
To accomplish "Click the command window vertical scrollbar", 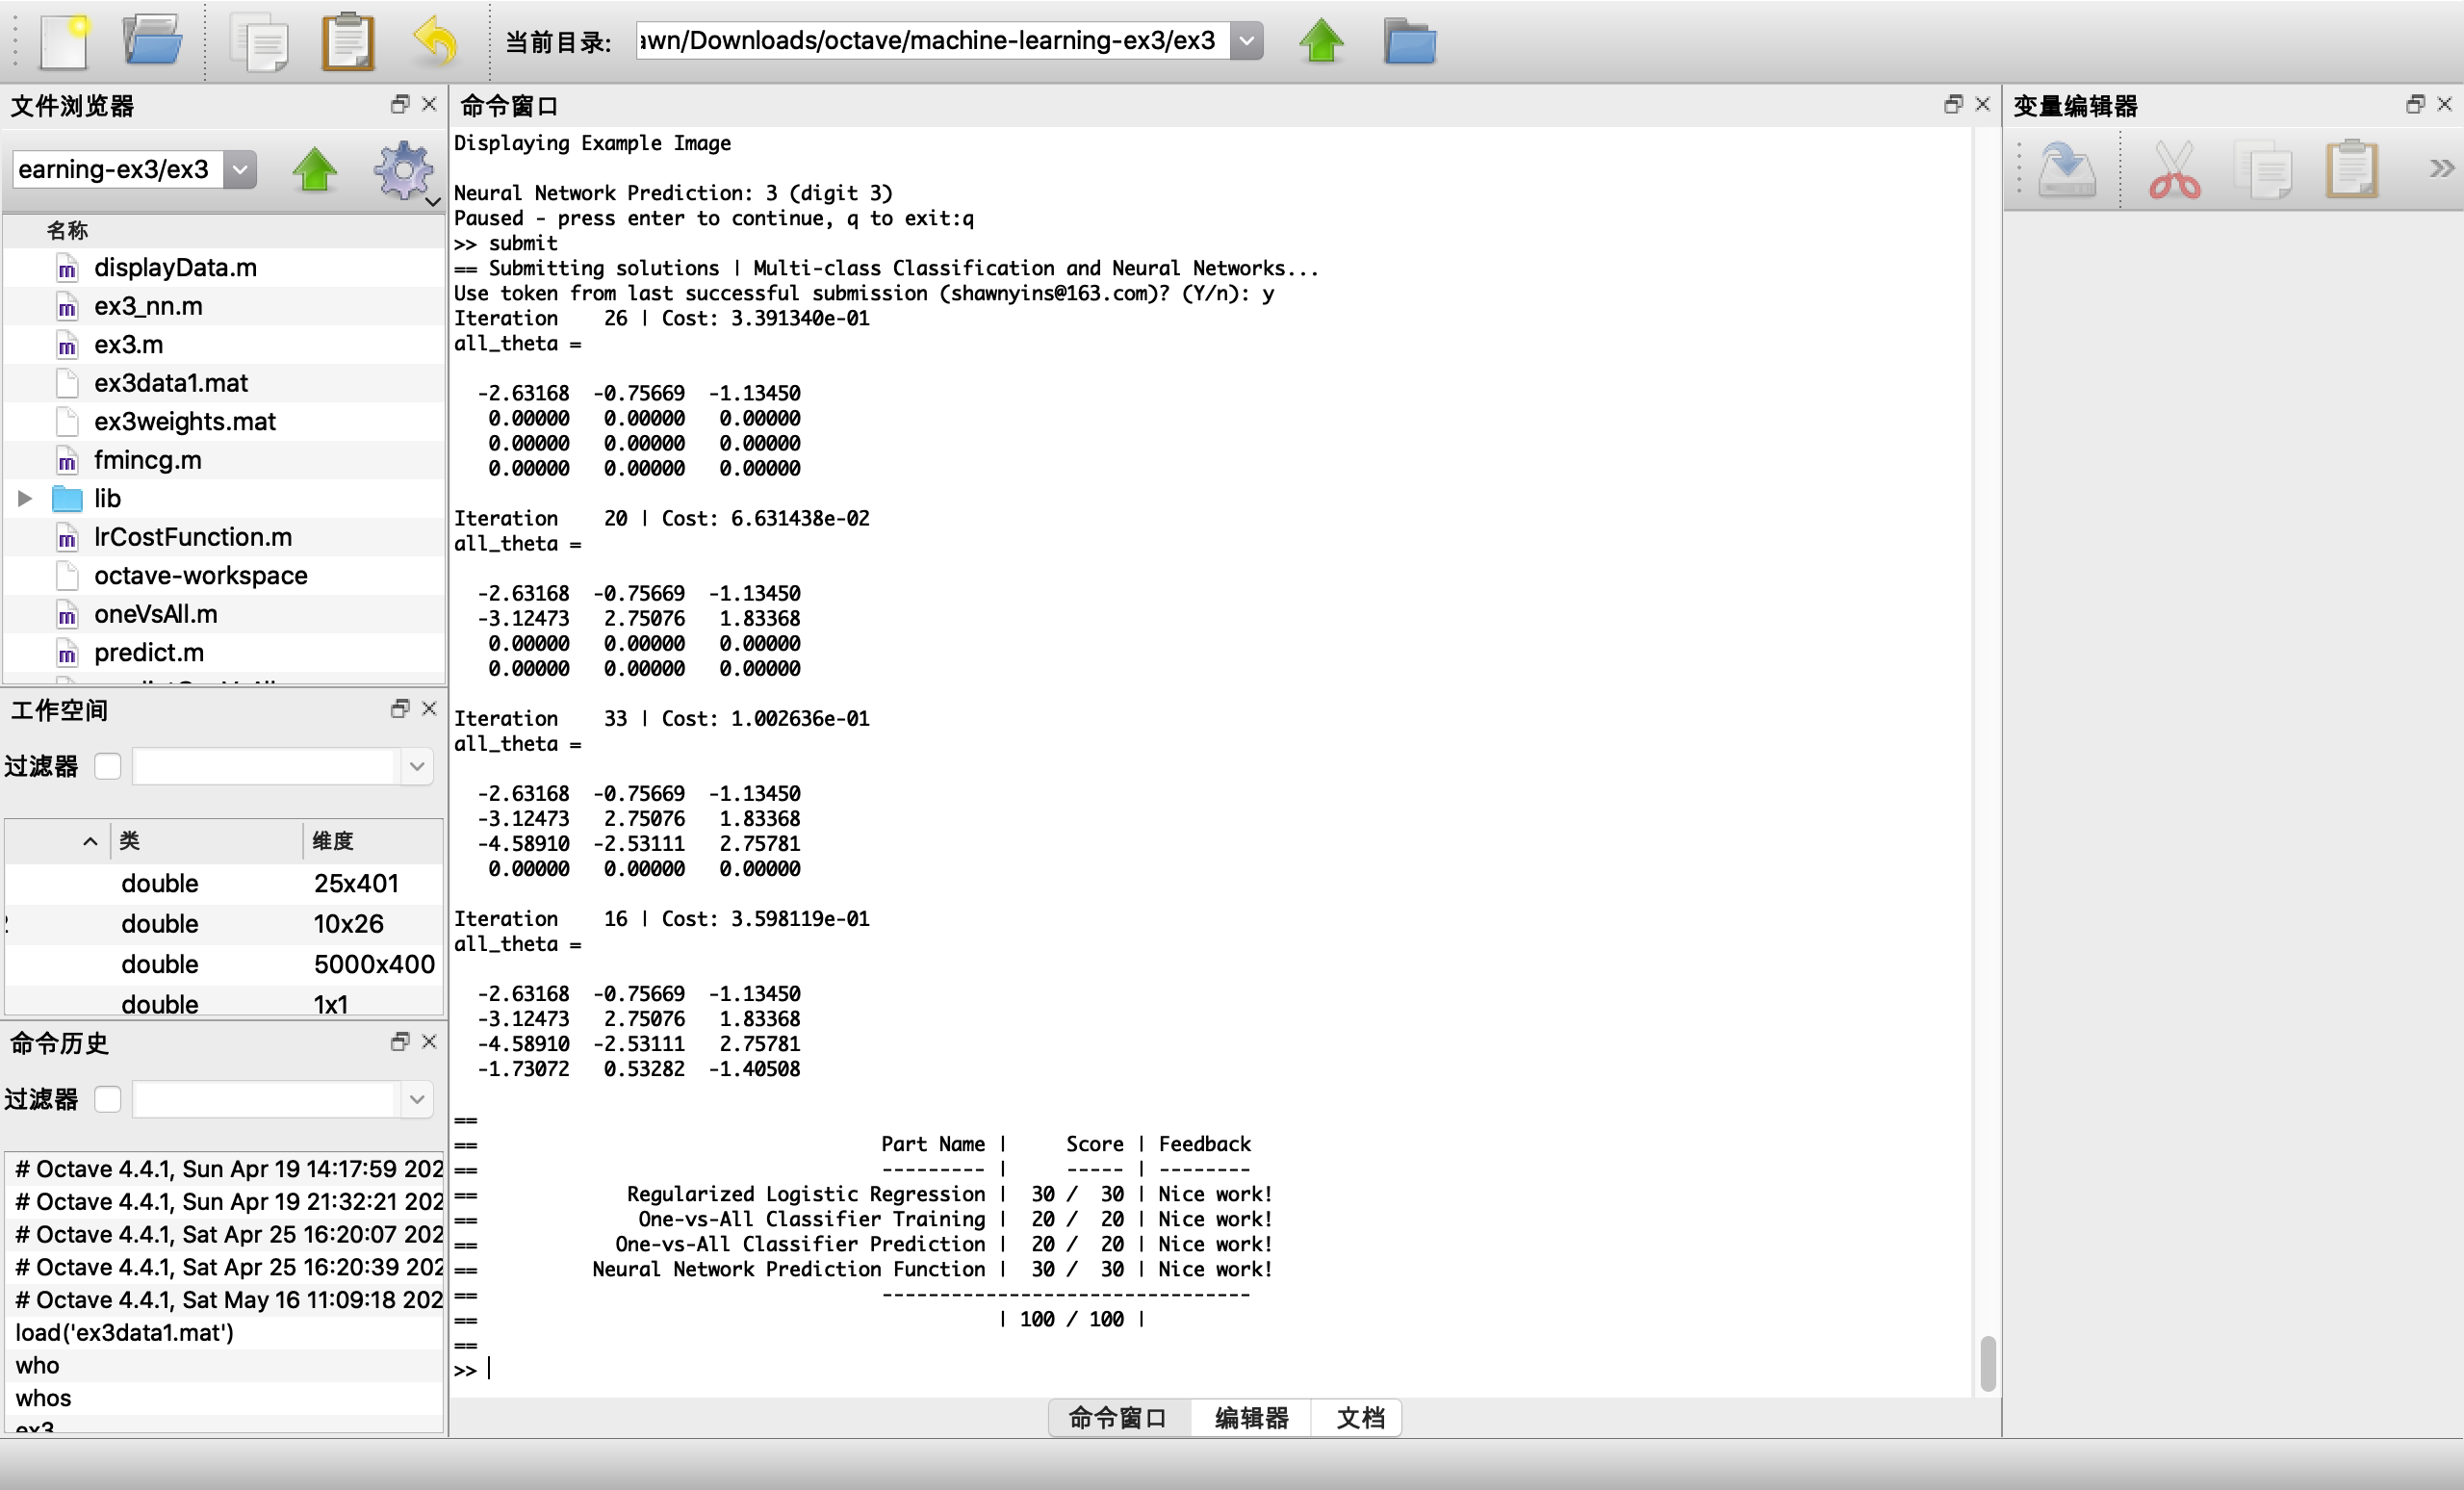I will tap(1988, 1362).
